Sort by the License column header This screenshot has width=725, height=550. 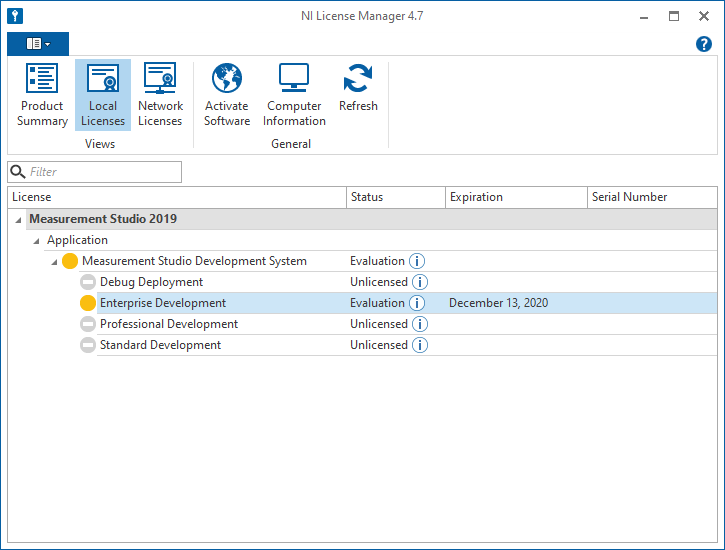(177, 197)
